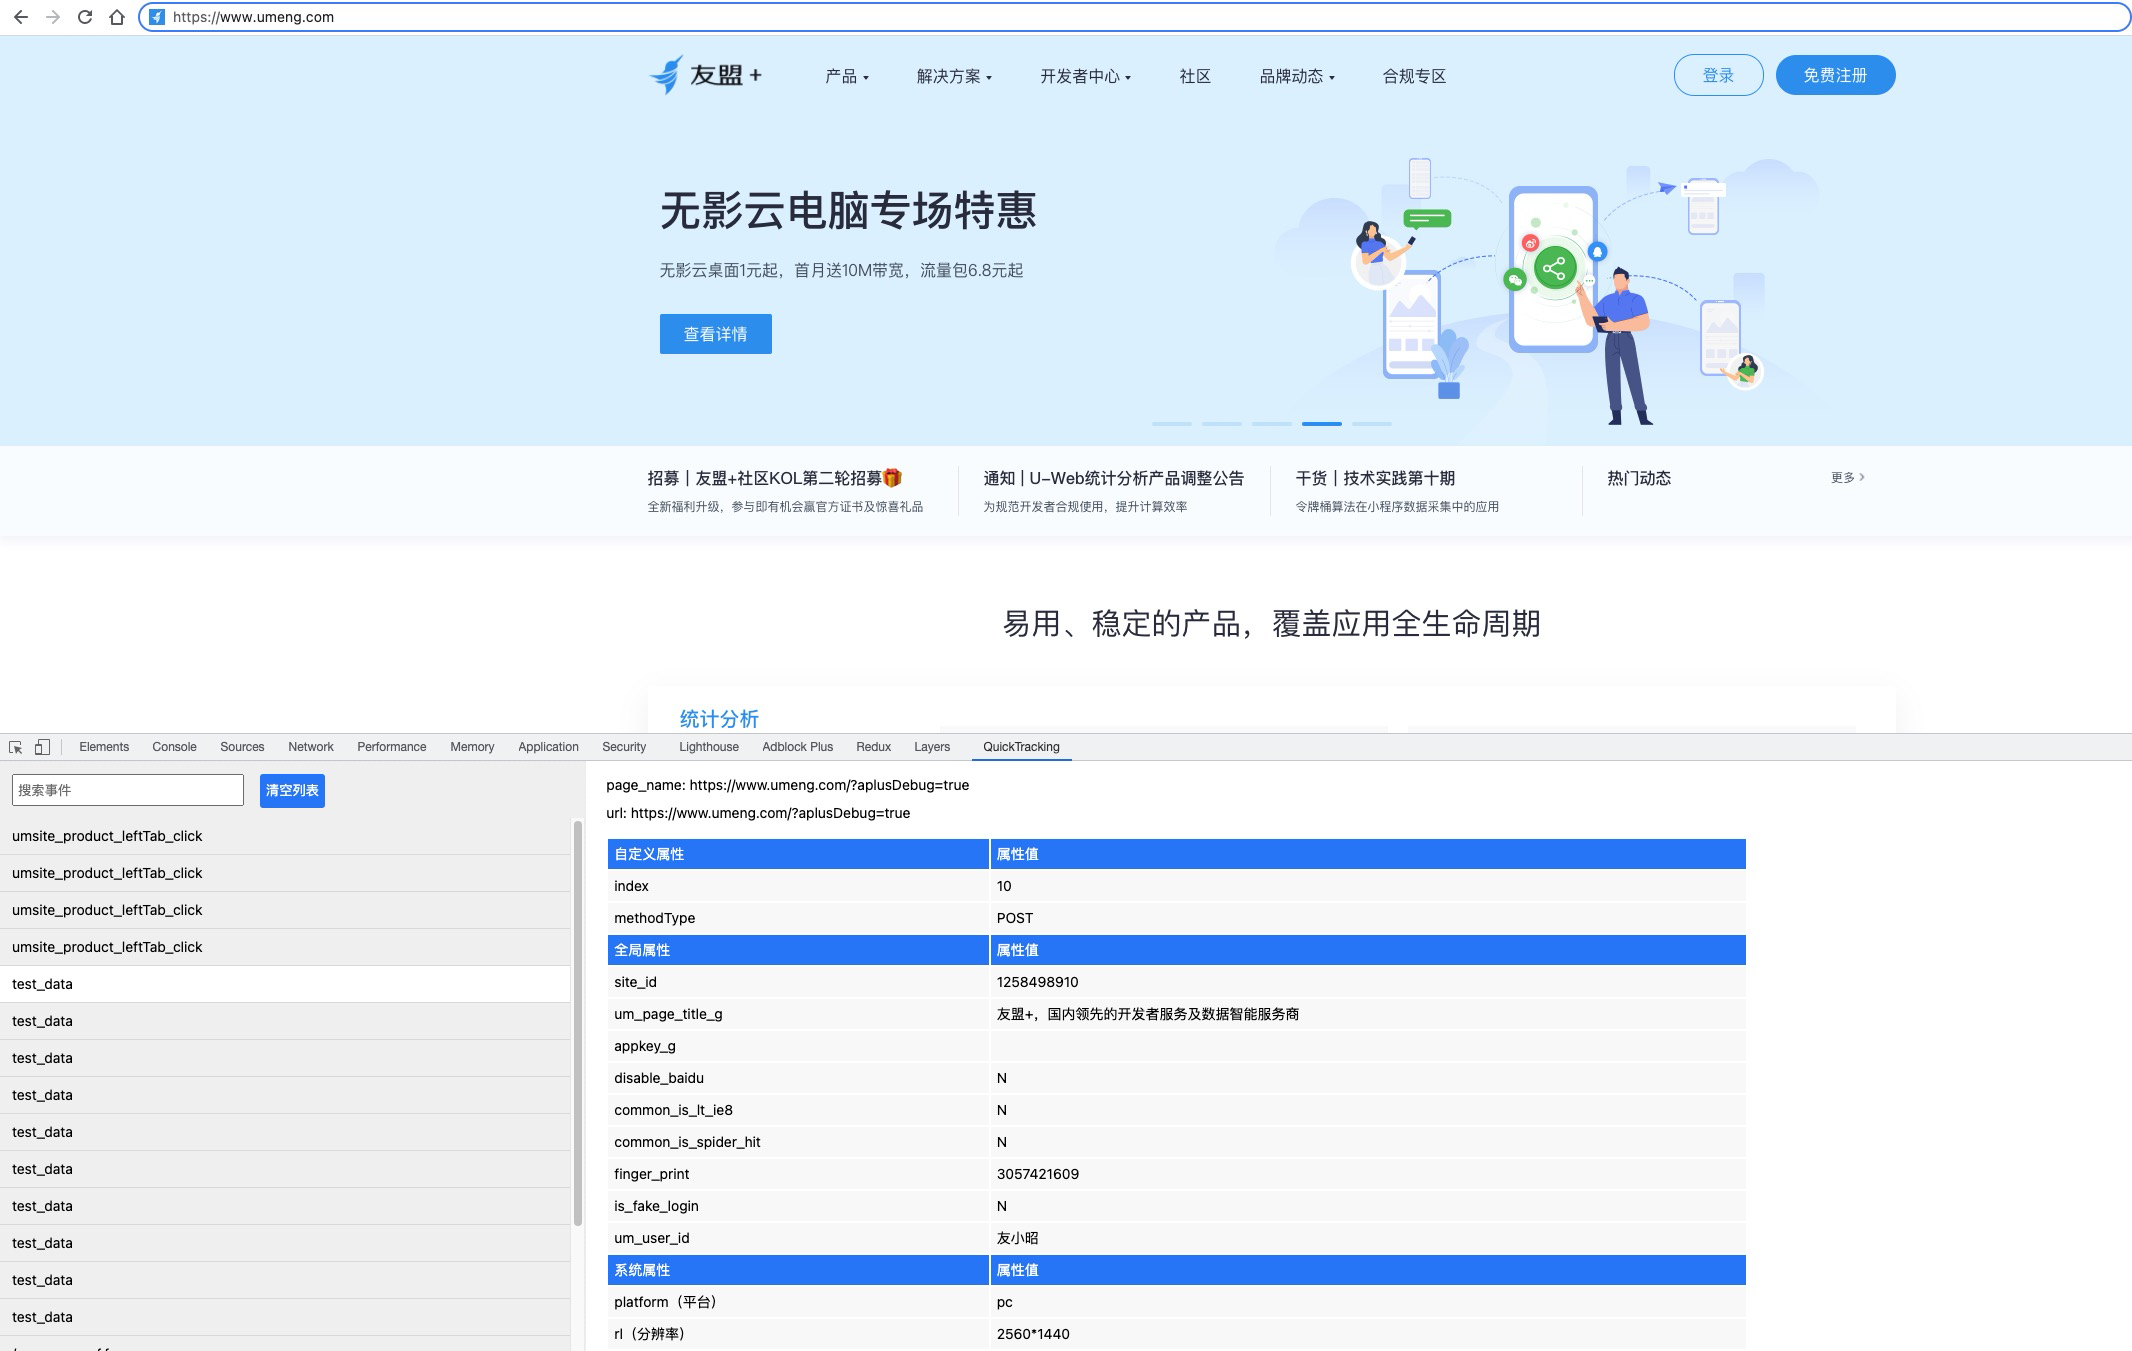Select the highlighted test_data event row
Image resolution: width=2132 pixels, height=1351 pixels.
[x=285, y=984]
